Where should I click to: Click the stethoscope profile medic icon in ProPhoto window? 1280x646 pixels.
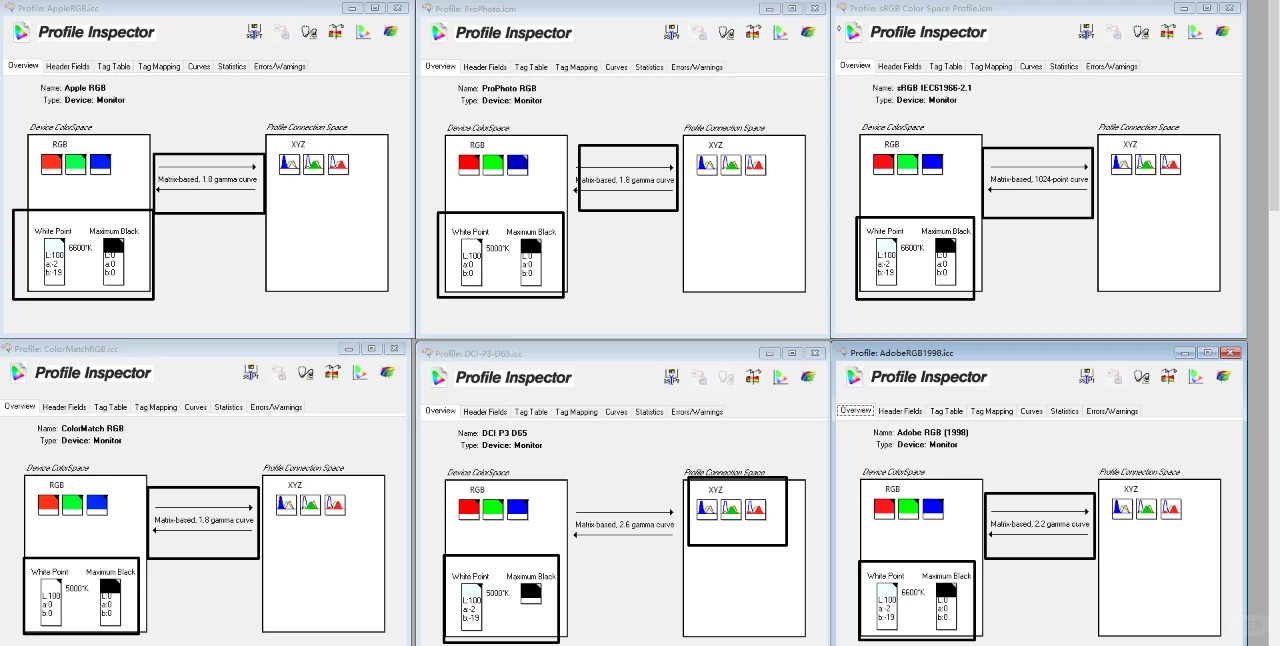726,32
